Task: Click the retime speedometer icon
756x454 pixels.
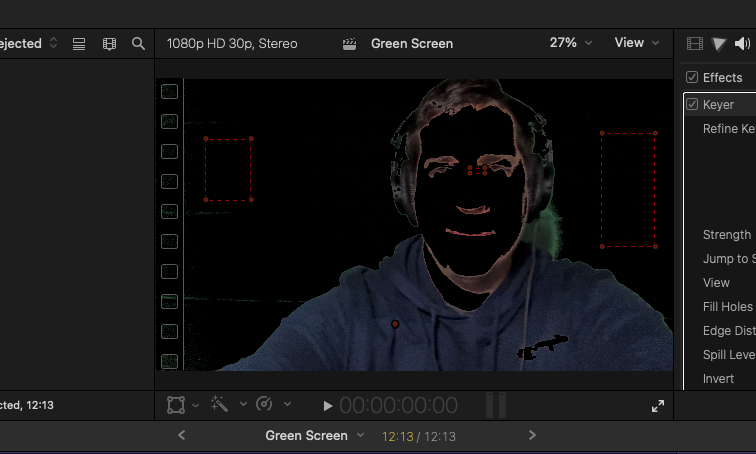Action: coord(264,404)
